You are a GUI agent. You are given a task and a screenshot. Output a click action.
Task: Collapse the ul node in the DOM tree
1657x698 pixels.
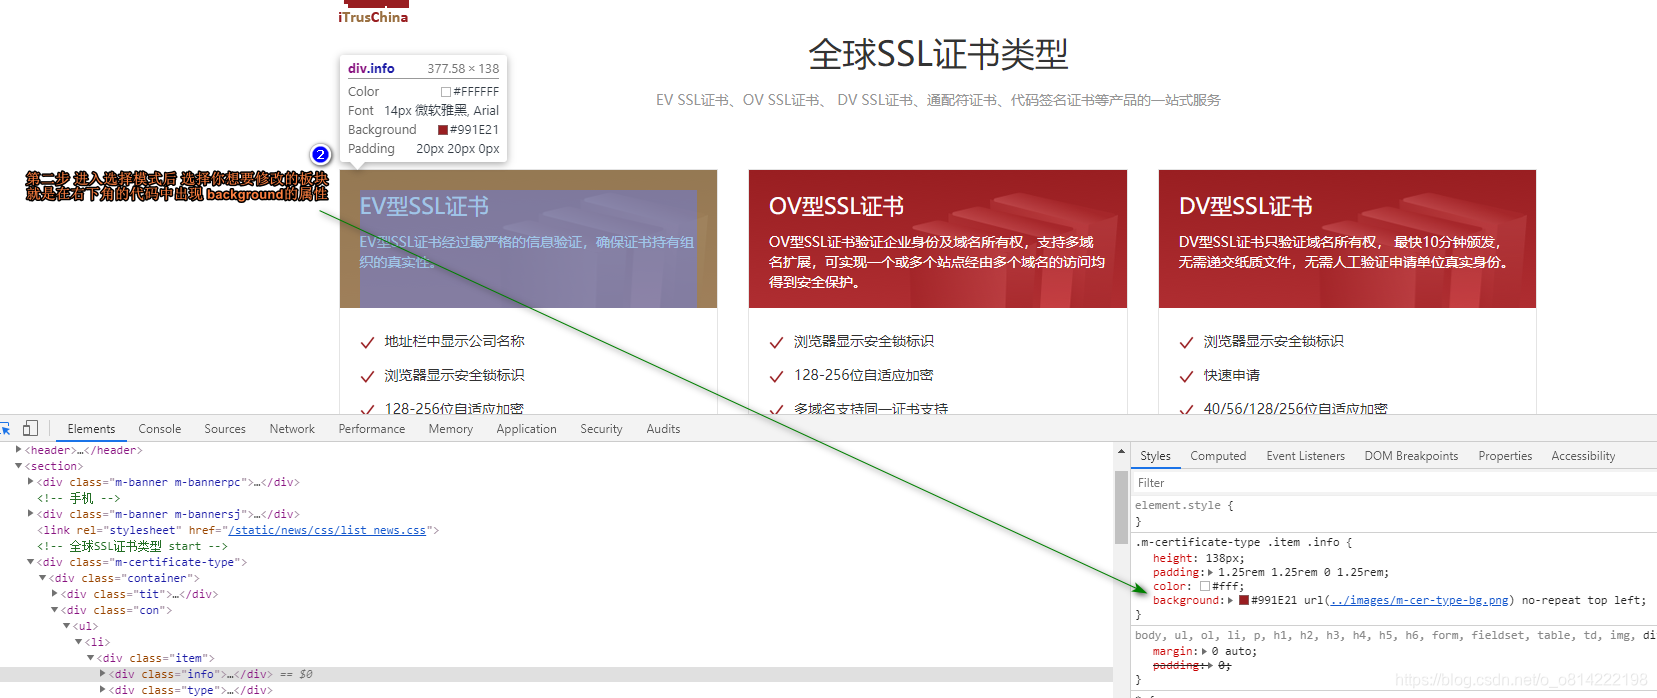pos(67,626)
